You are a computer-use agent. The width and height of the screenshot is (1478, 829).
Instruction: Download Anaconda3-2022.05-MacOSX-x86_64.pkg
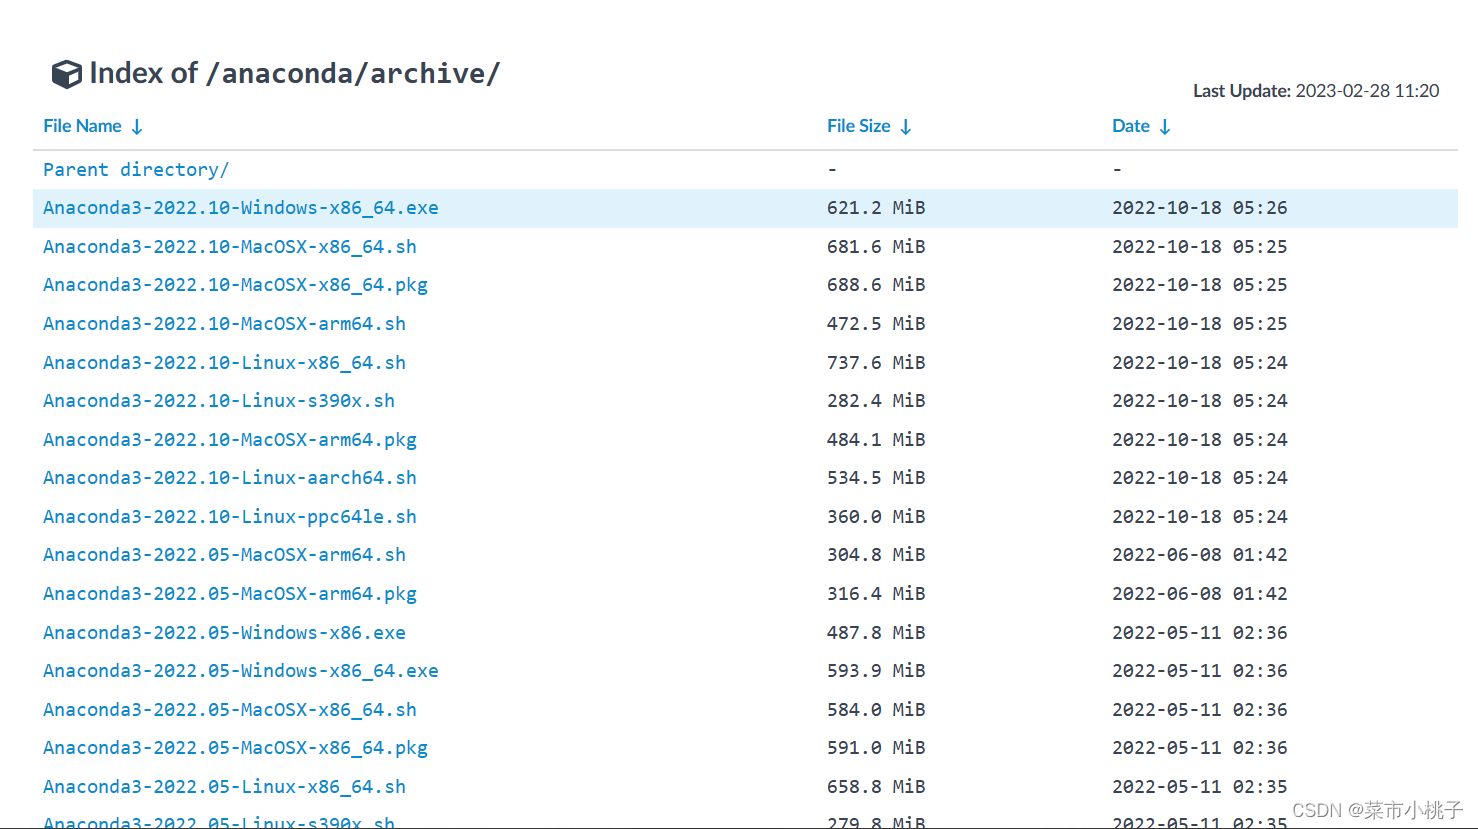(x=235, y=748)
